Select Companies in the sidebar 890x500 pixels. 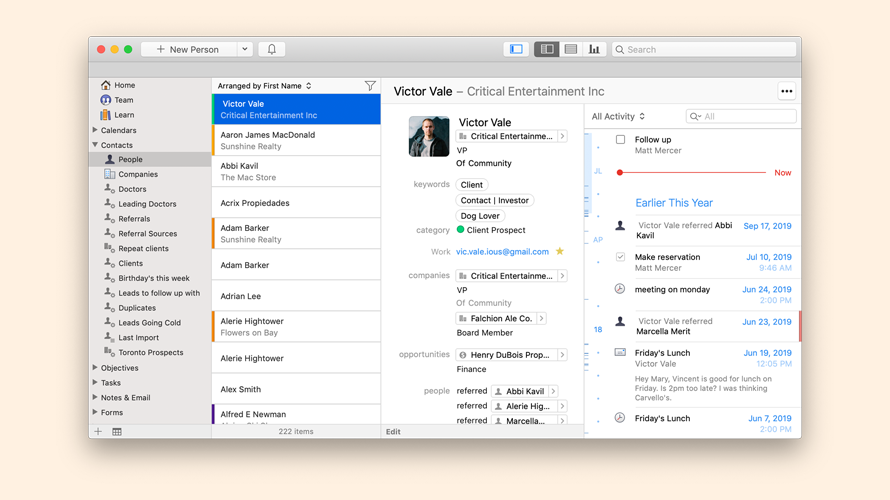click(x=138, y=174)
